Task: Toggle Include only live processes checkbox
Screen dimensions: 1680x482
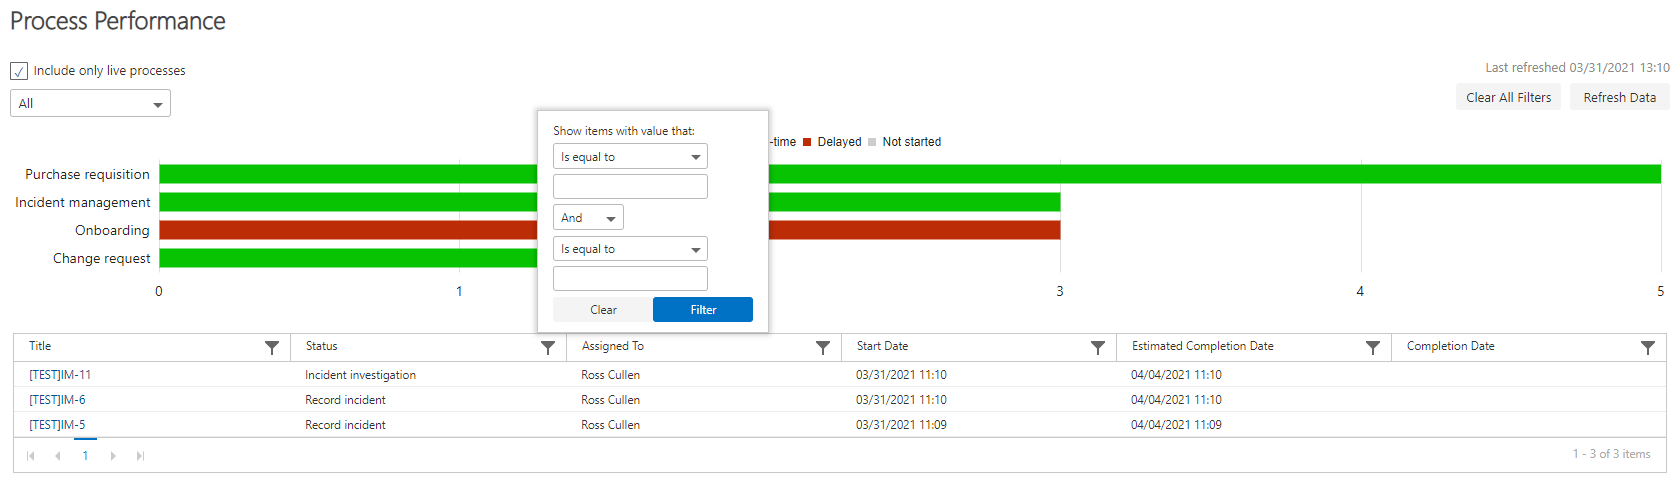Action: 19,71
